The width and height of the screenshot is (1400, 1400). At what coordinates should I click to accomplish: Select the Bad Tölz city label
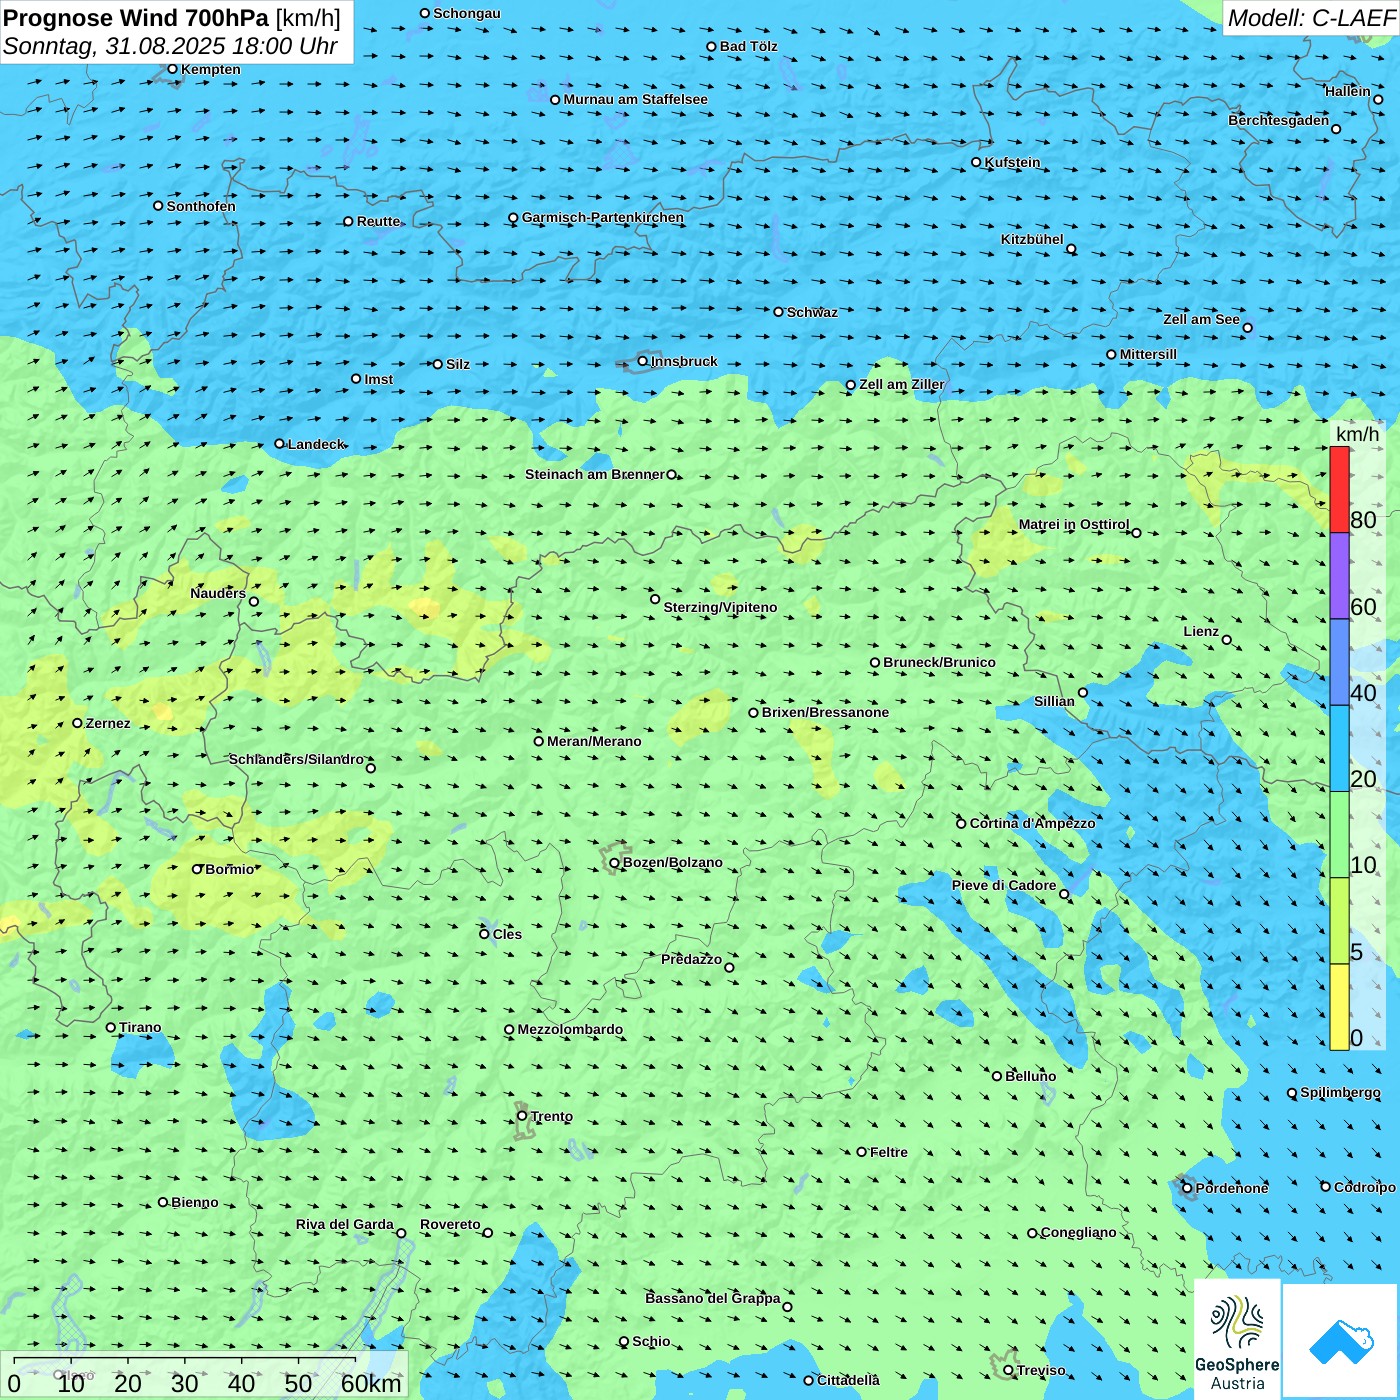pos(749,46)
